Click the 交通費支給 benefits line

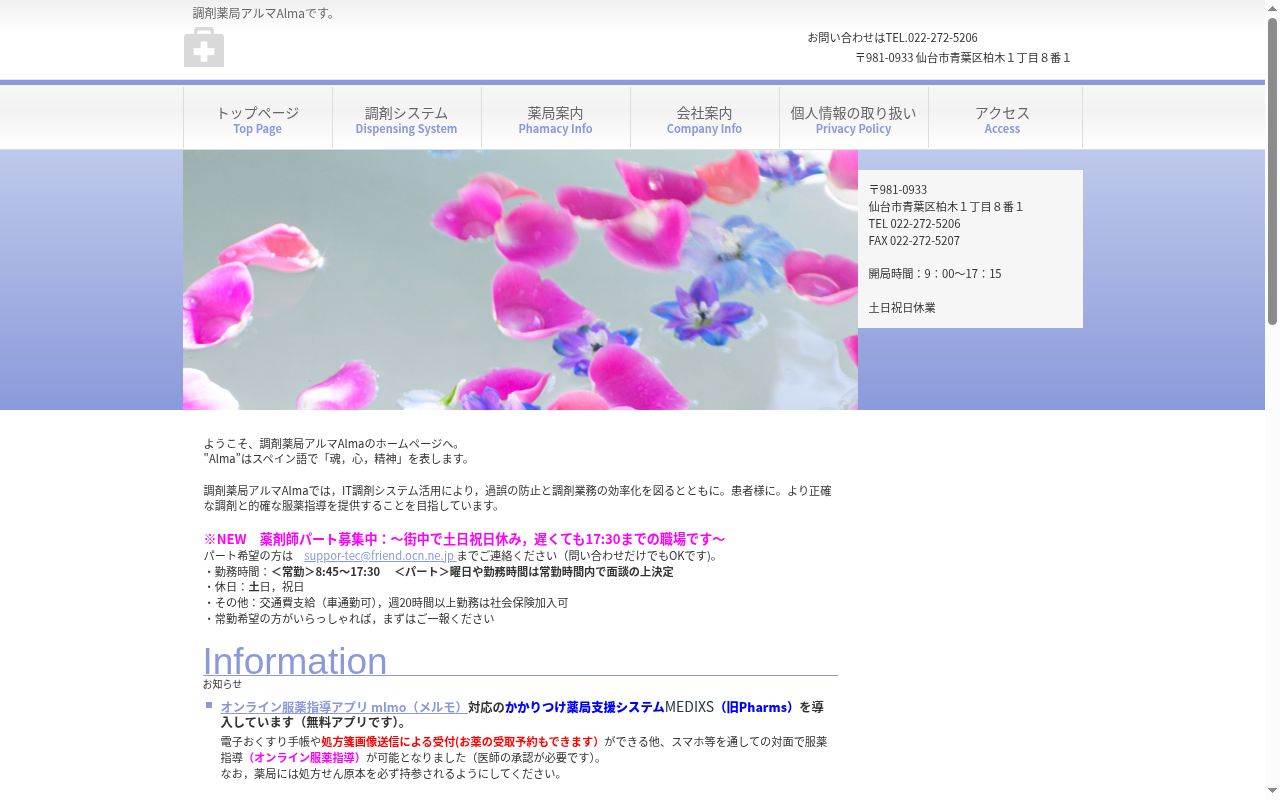click(x=386, y=603)
